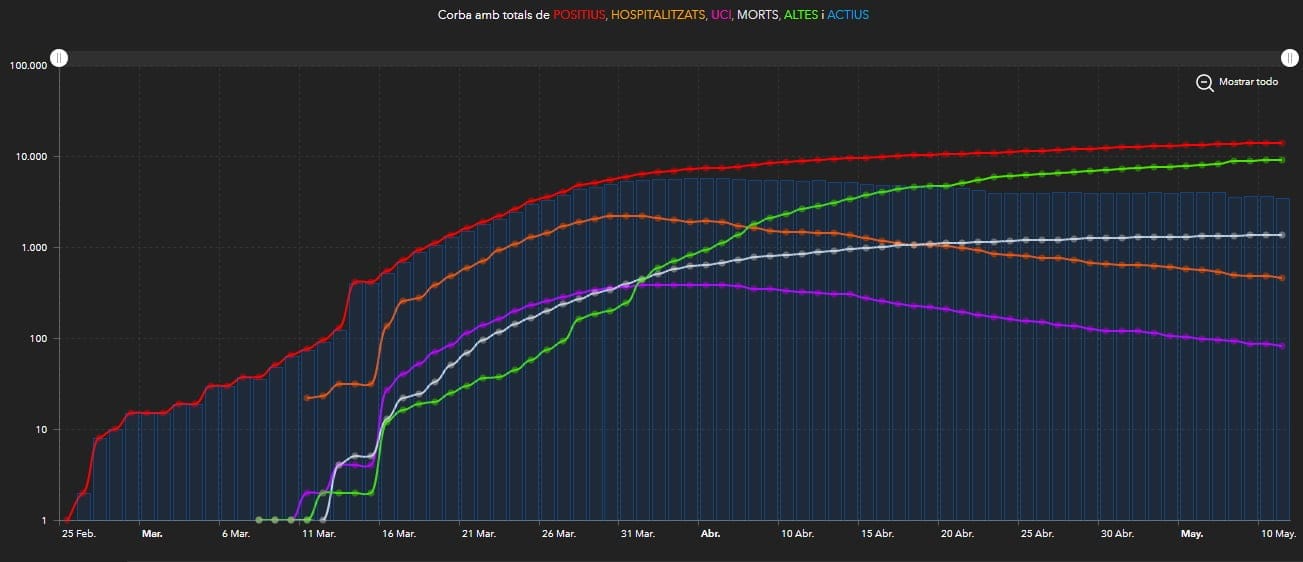Click the Mostrar todo button label
The width and height of the screenshot is (1303, 562).
[1248, 82]
